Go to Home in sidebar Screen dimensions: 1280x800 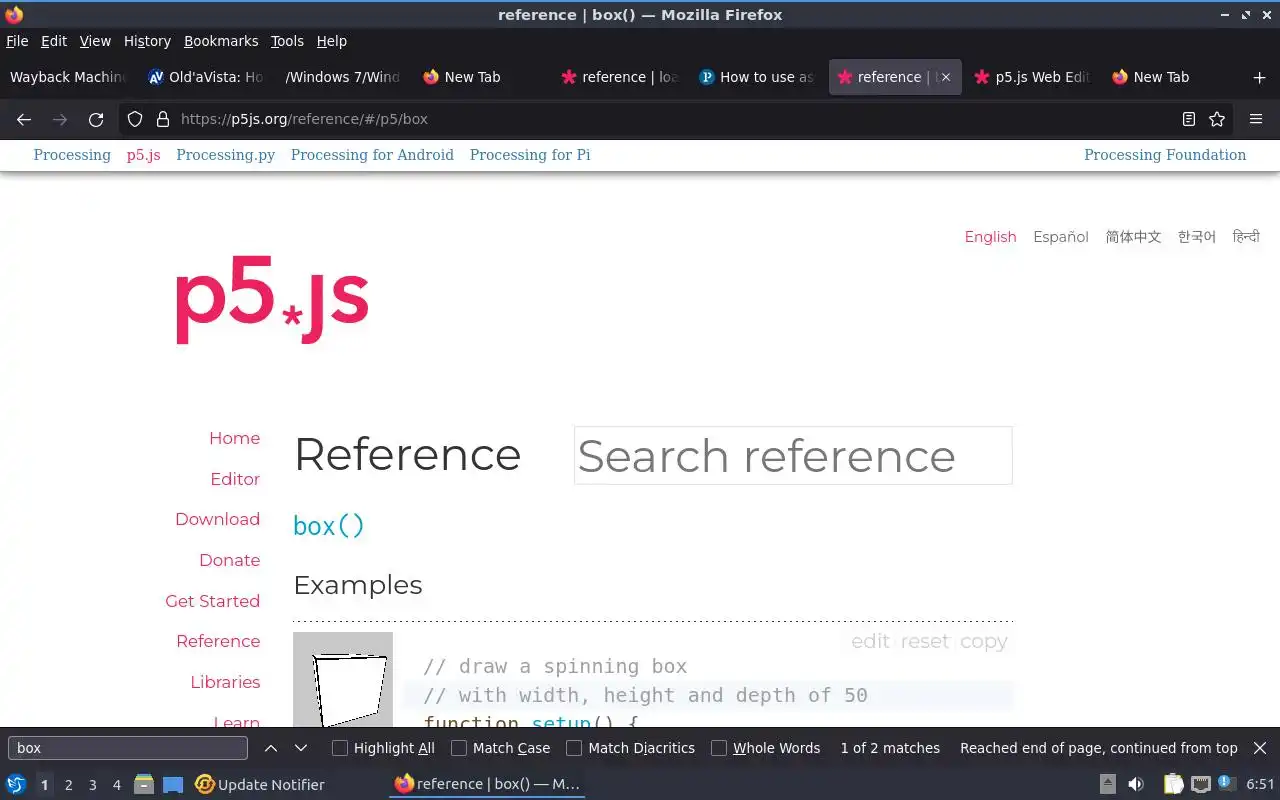(x=235, y=438)
